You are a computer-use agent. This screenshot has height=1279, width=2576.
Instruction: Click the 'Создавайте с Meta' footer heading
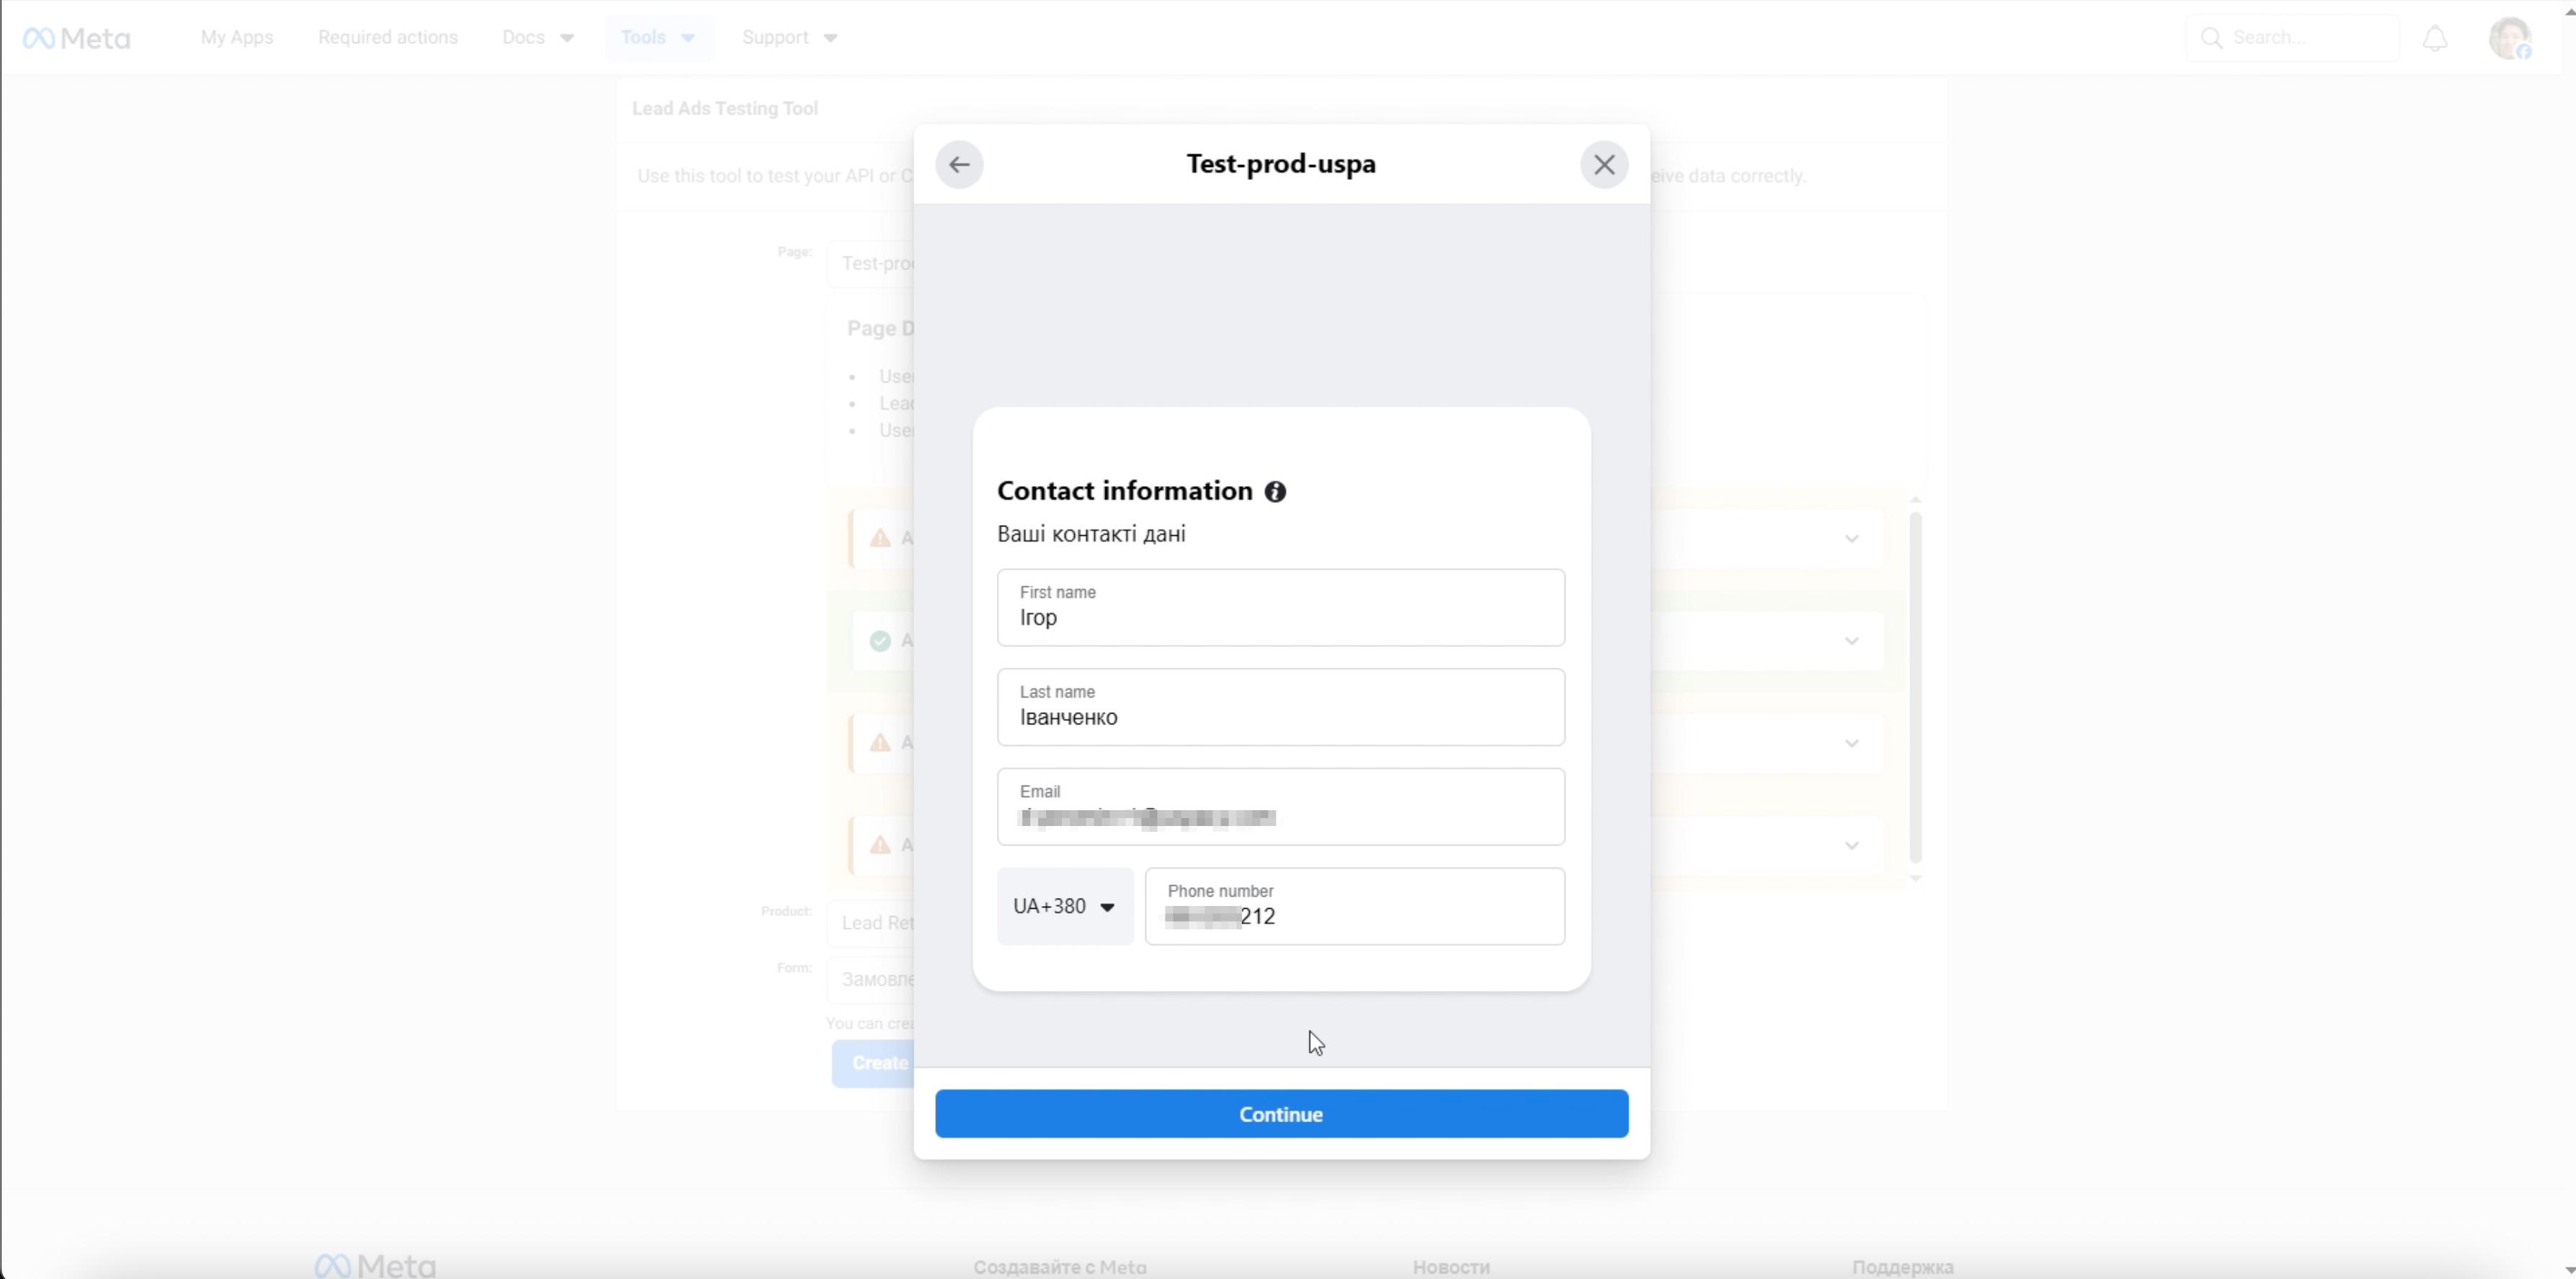[x=1060, y=1267]
